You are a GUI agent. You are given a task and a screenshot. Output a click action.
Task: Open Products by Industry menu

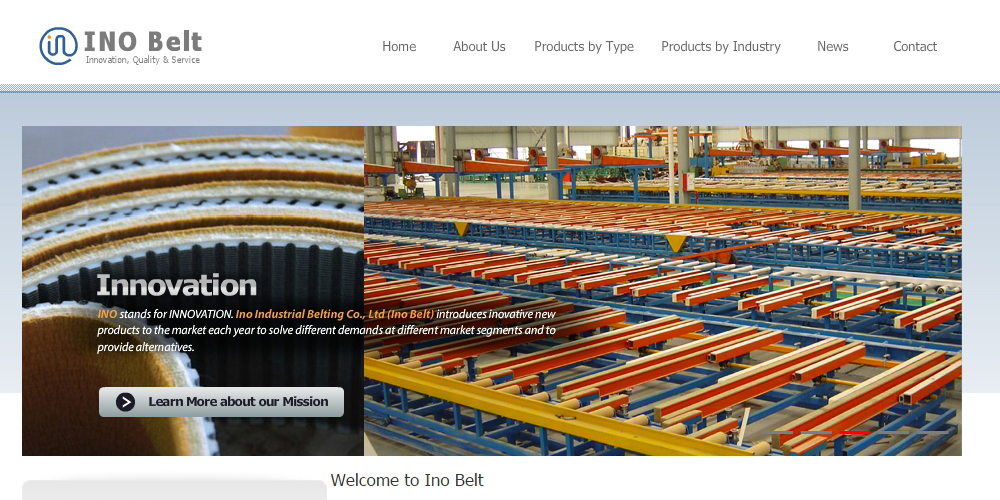coord(721,47)
